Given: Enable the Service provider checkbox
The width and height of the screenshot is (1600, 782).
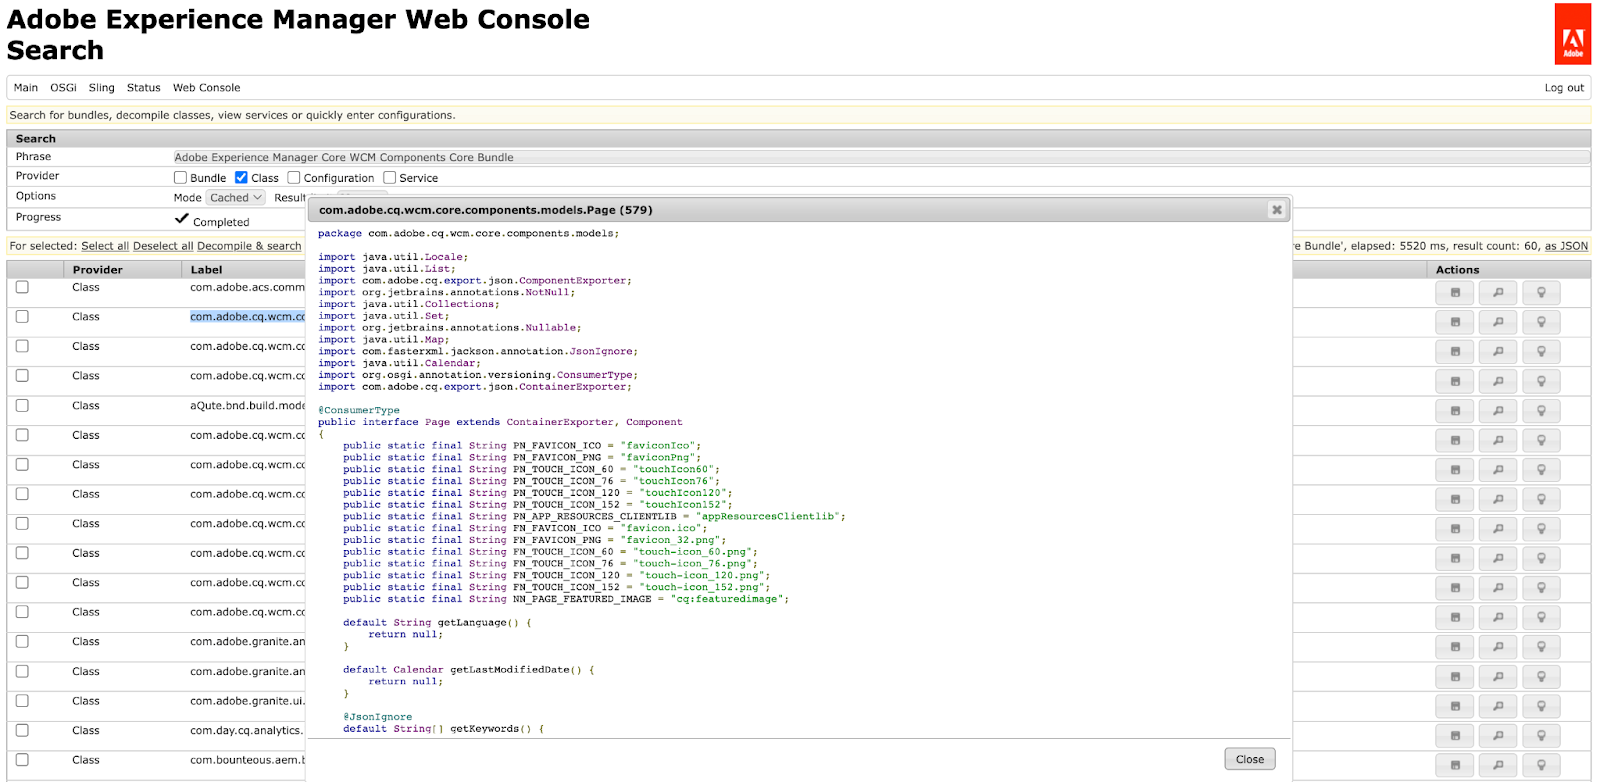Looking at the screenshot, I should 390,177.
